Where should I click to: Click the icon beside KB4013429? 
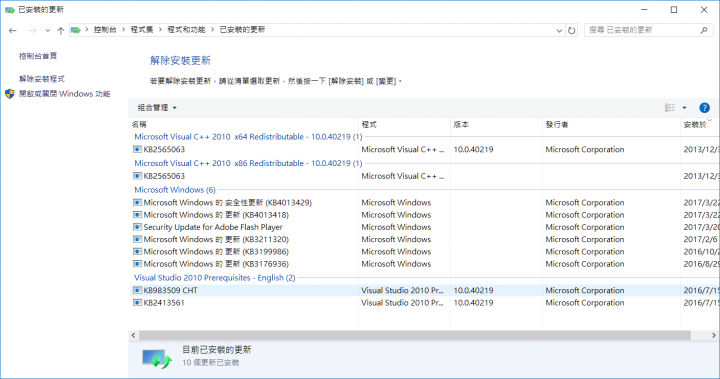pos(137,203)
